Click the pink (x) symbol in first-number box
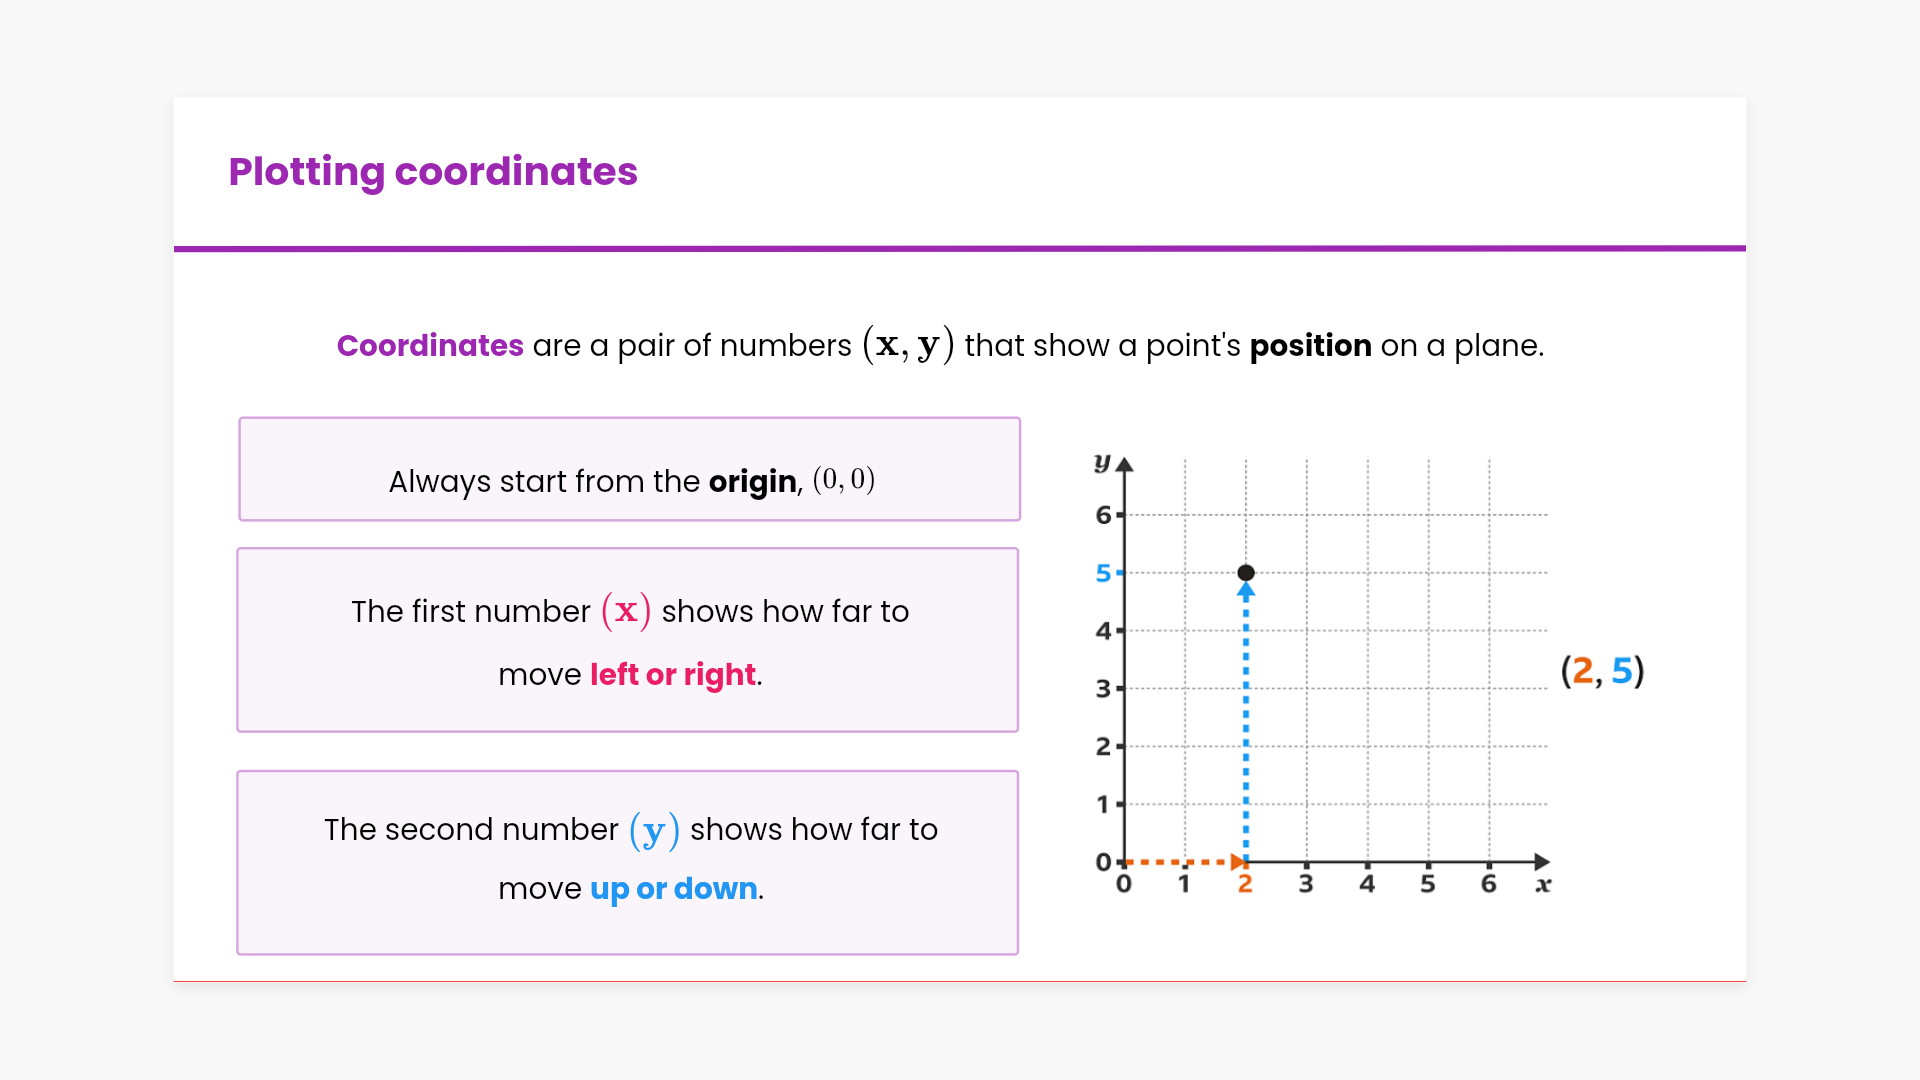This screenshot has height=1080, width=1920. point(626,611)
